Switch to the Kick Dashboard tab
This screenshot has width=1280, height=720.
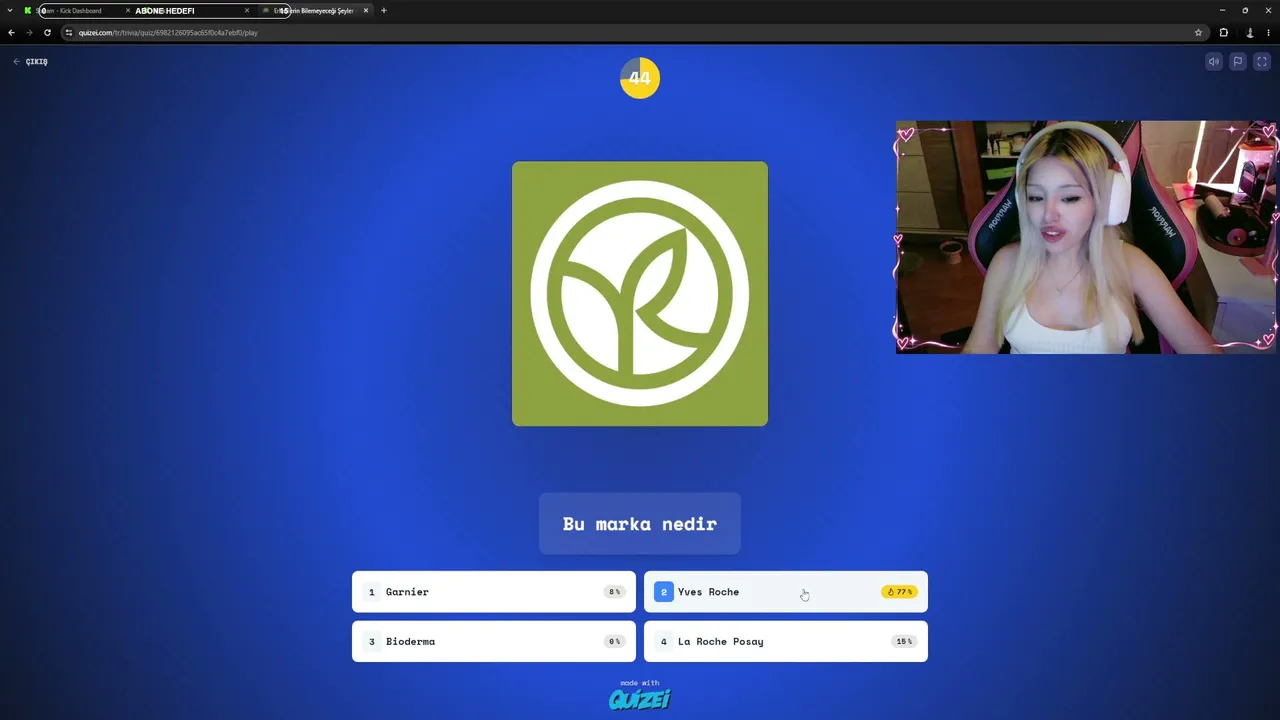[x=76, y=10]
